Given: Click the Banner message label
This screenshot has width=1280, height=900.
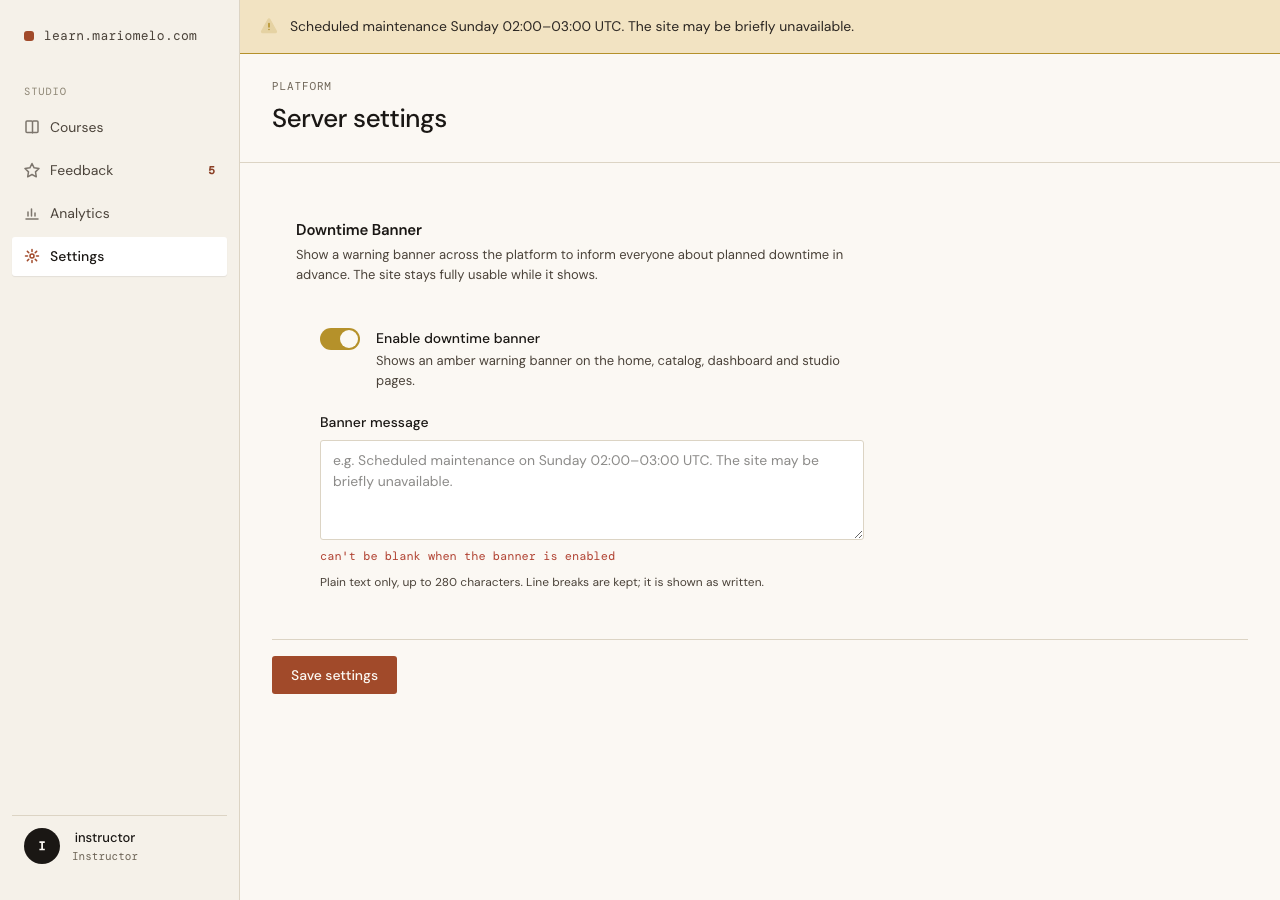Looking at the screenshot, I should [x=374, y=422].
